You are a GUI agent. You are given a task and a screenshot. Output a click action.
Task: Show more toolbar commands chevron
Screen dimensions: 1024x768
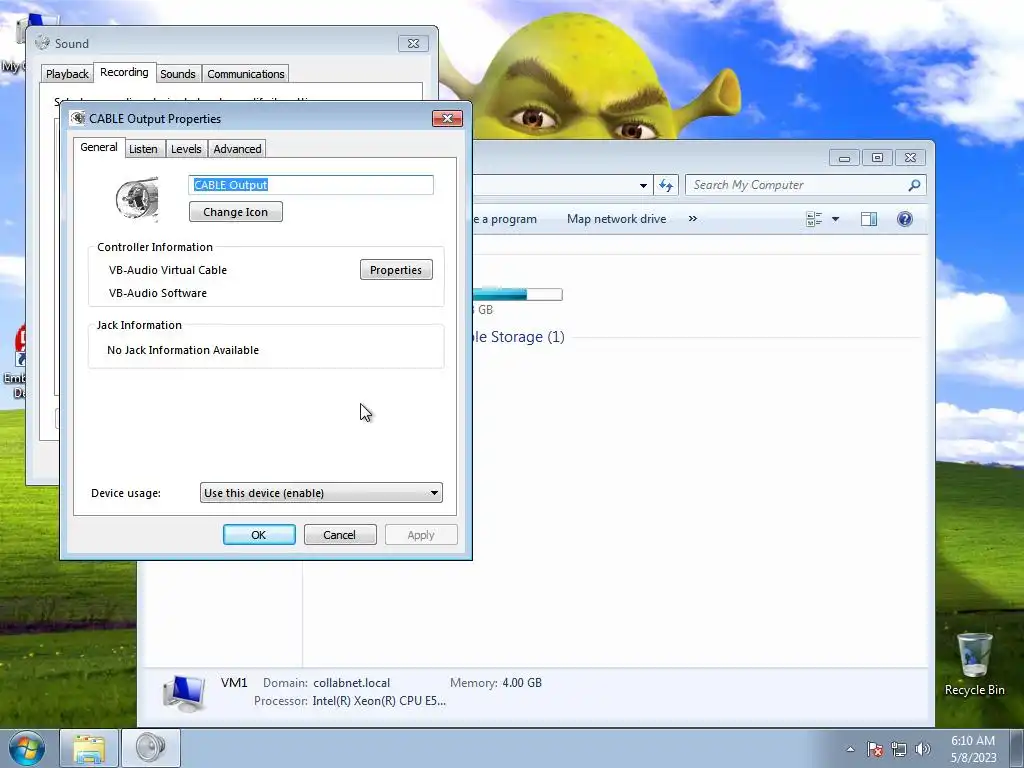(x=693, y=219)
